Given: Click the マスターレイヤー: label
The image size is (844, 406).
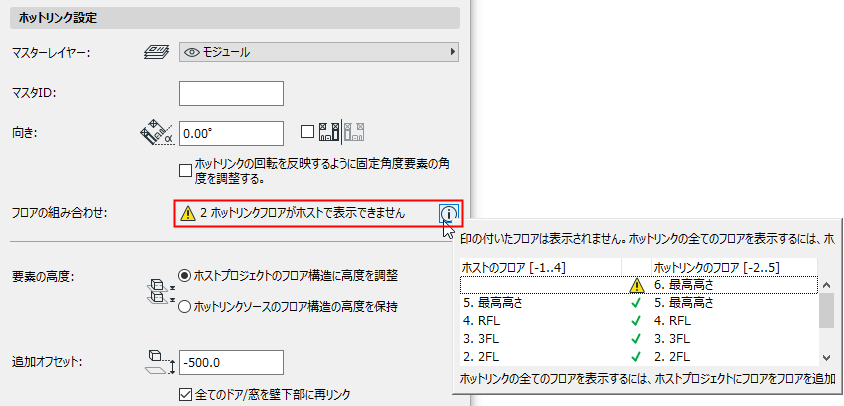Looking at the screenshot, I should 51,52.
